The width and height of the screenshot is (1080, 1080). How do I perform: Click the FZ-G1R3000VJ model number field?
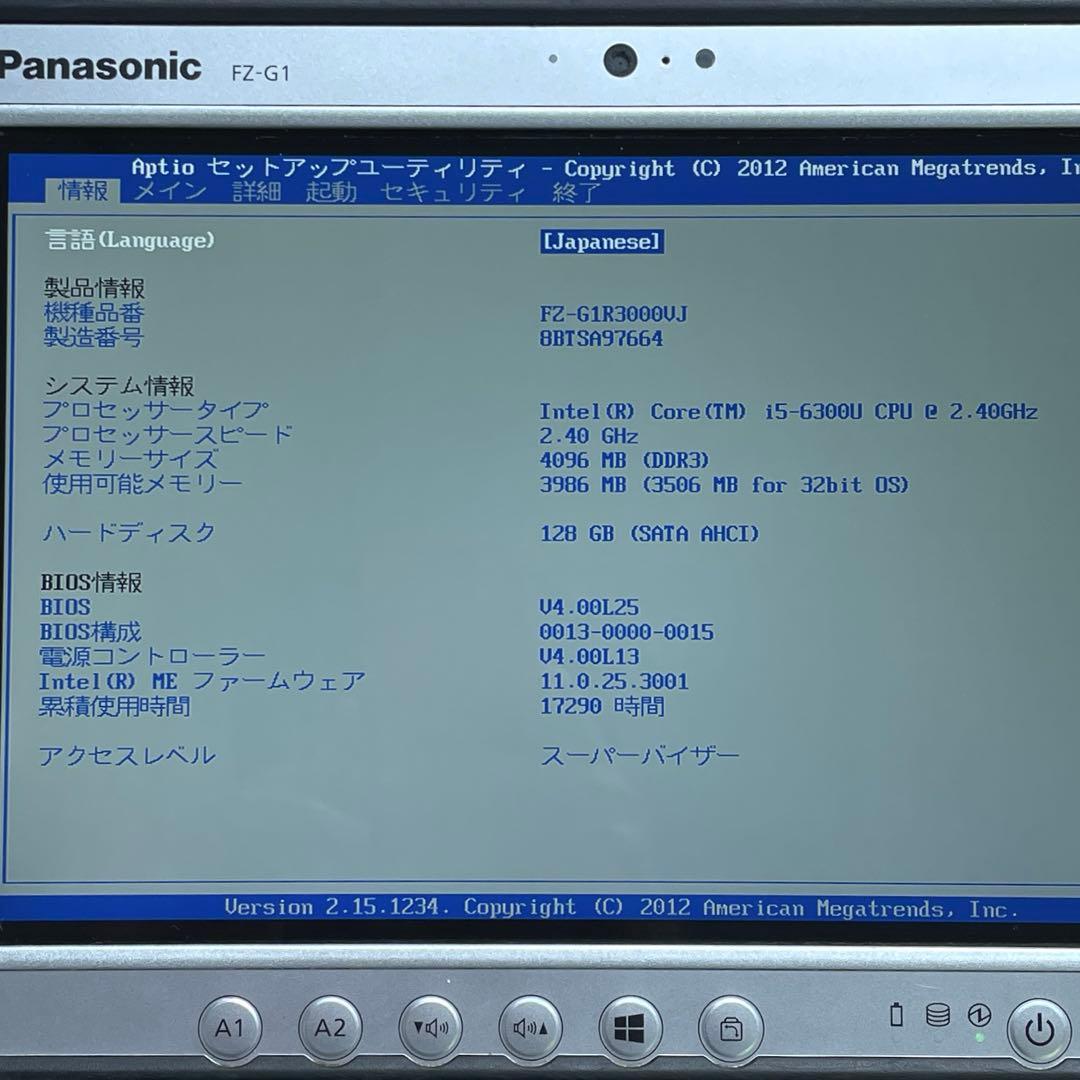614,313
